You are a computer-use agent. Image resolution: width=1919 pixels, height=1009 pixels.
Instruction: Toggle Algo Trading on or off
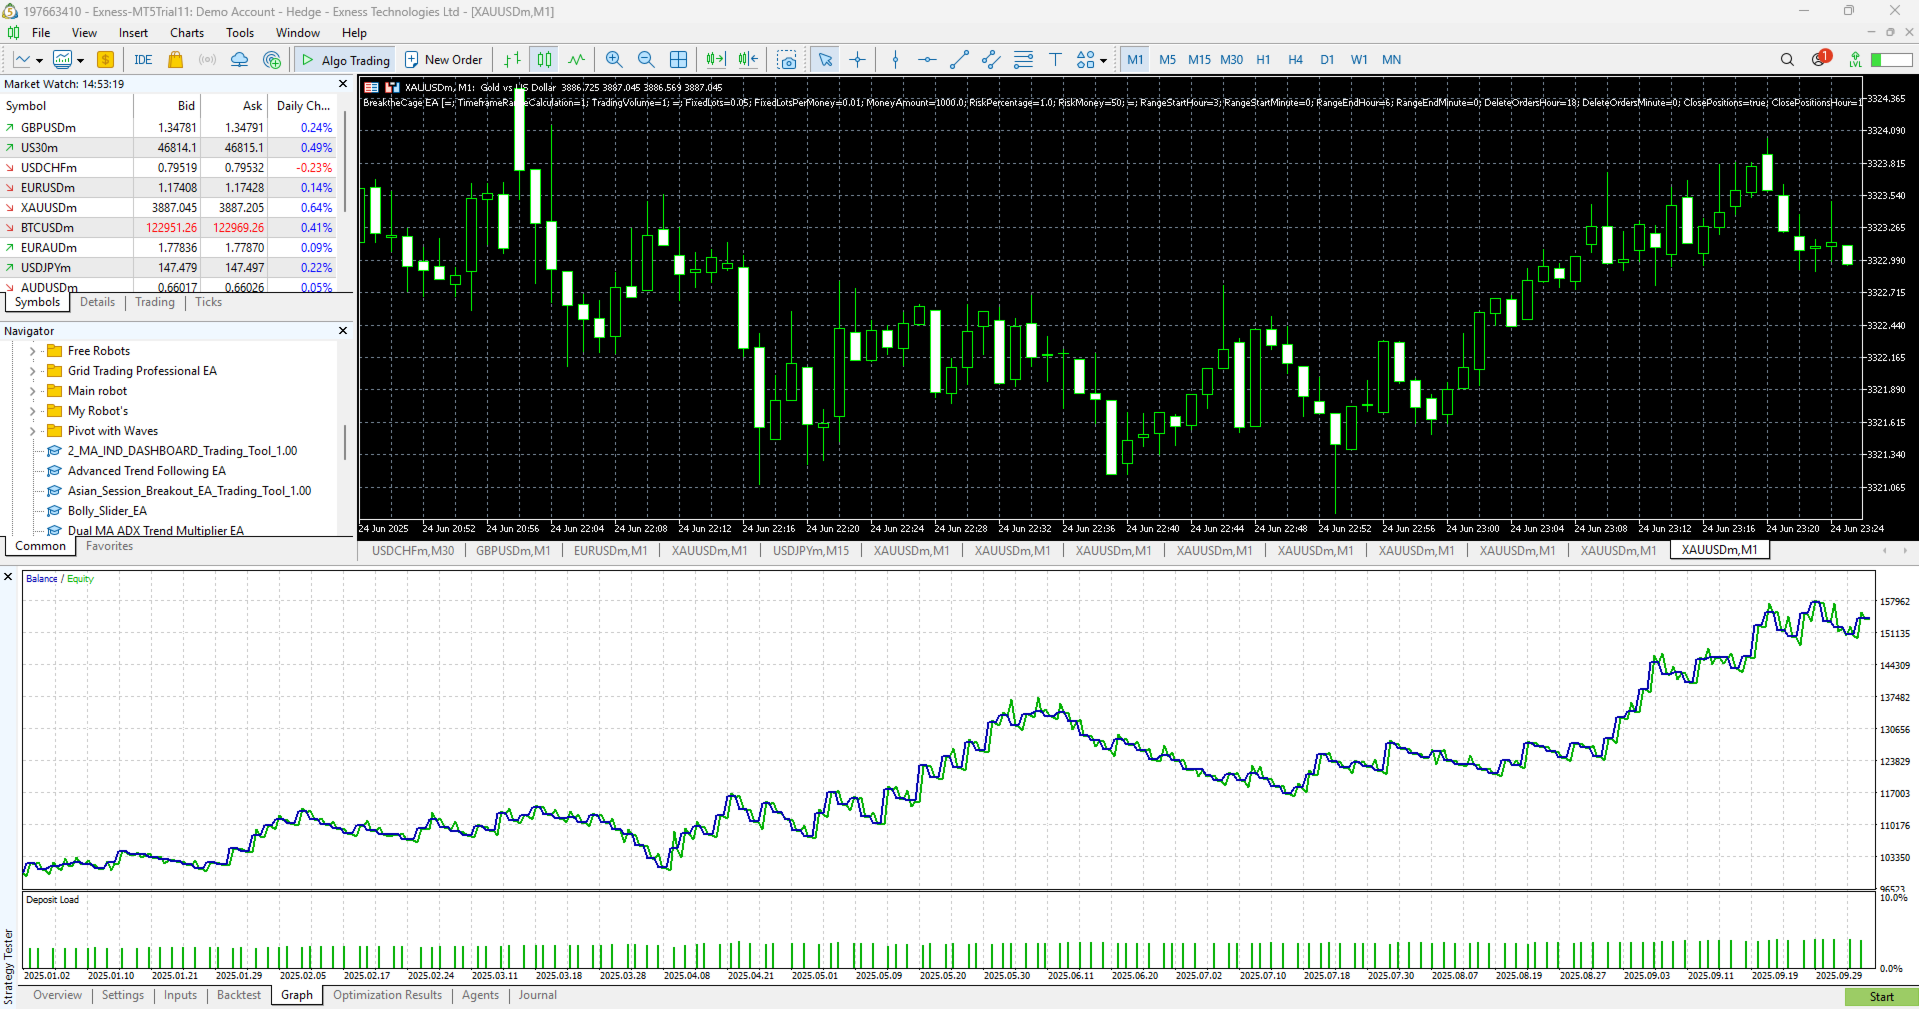[x=345, y=60]
